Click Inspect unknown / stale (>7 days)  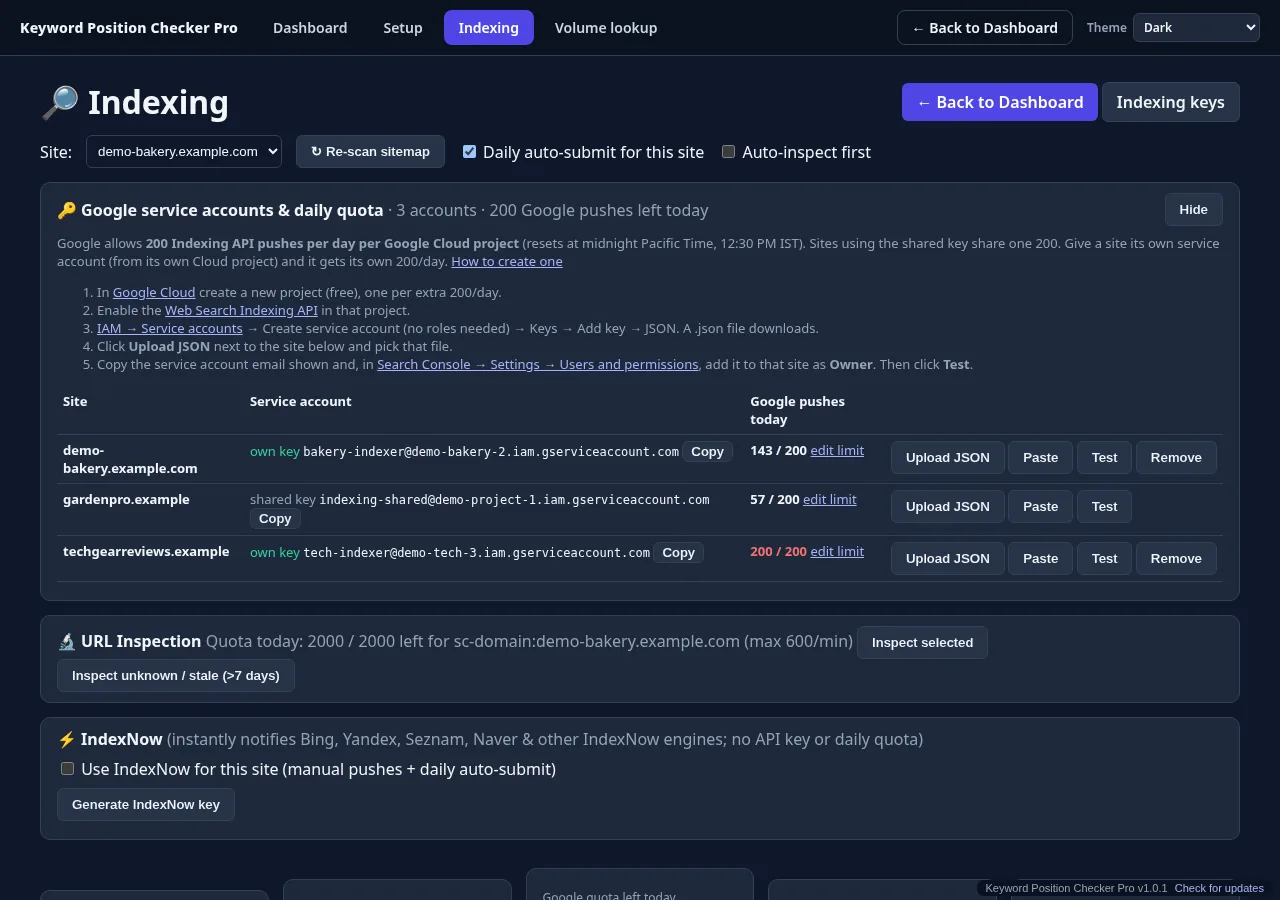(176, 675)
